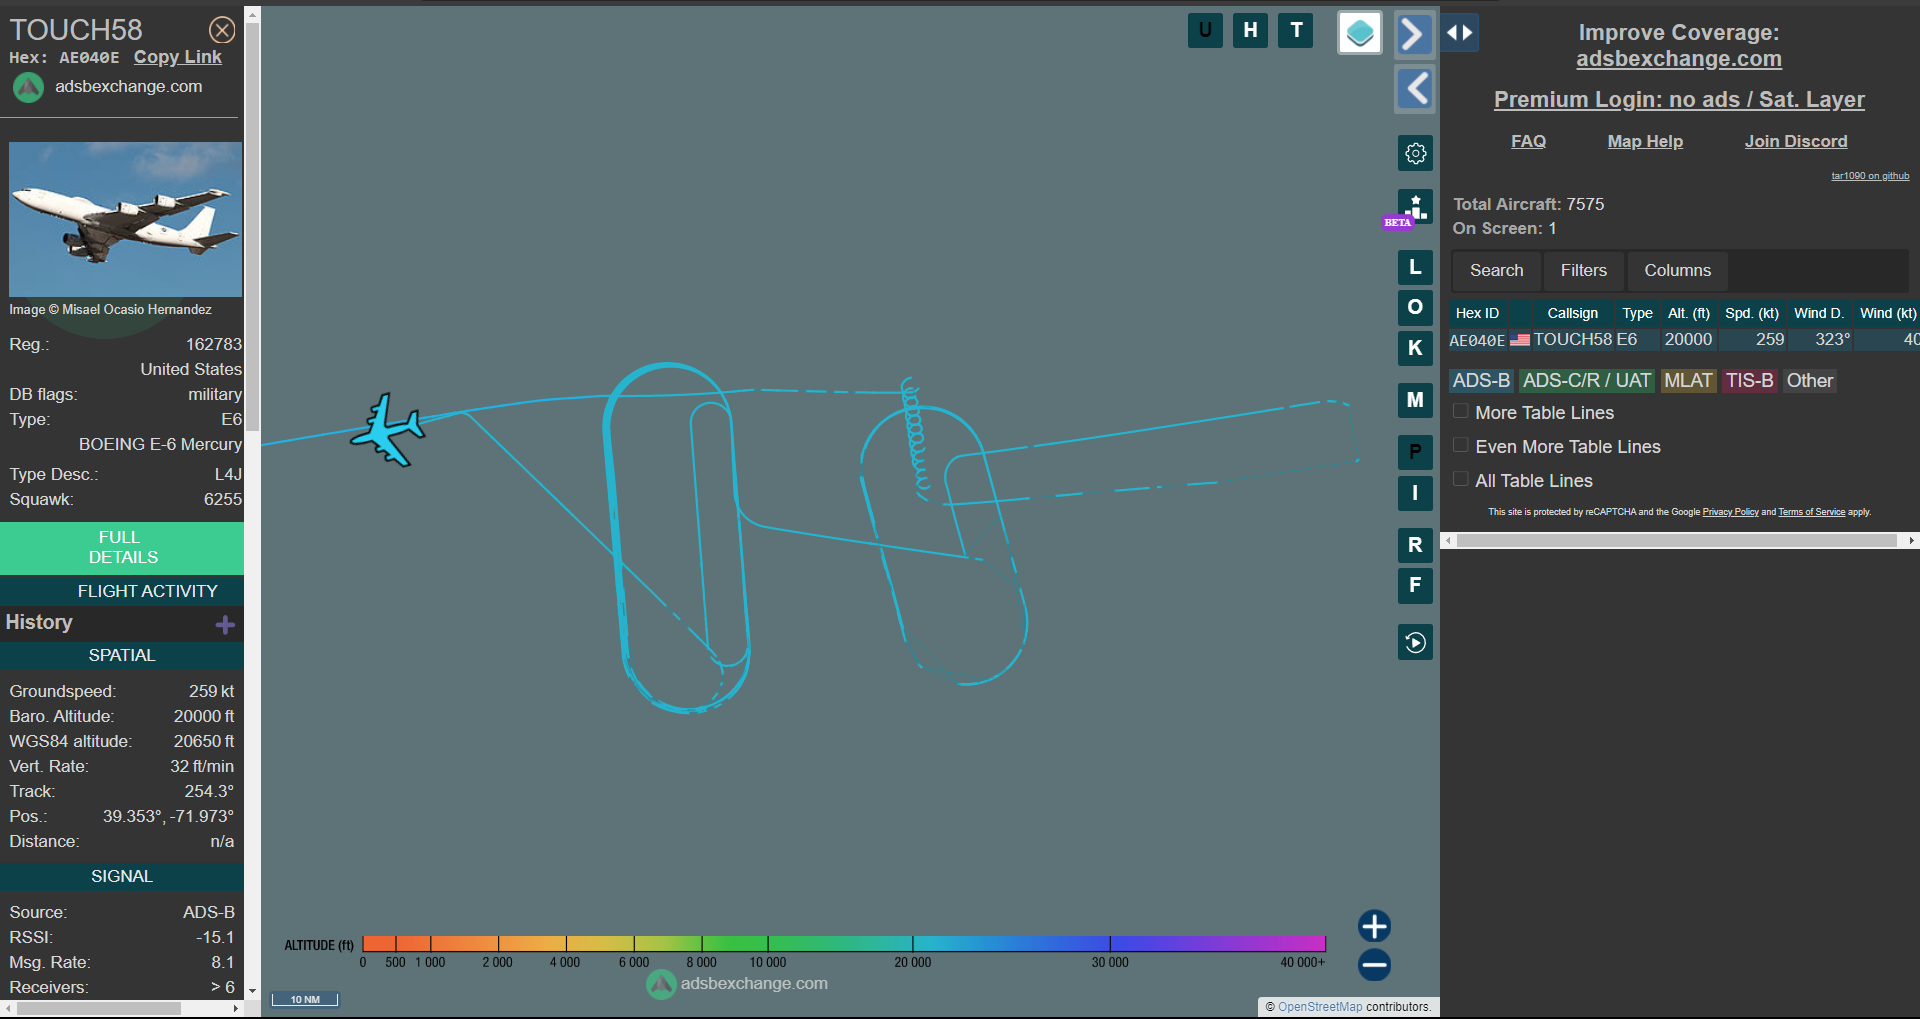
Task: Switch to the Columns tab
Action: click(x=1677, y=271)
